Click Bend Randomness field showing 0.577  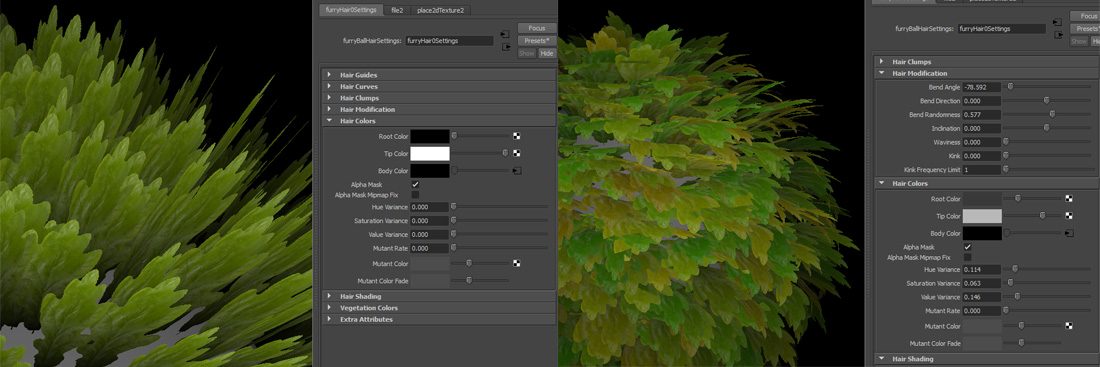pos(982,114)
